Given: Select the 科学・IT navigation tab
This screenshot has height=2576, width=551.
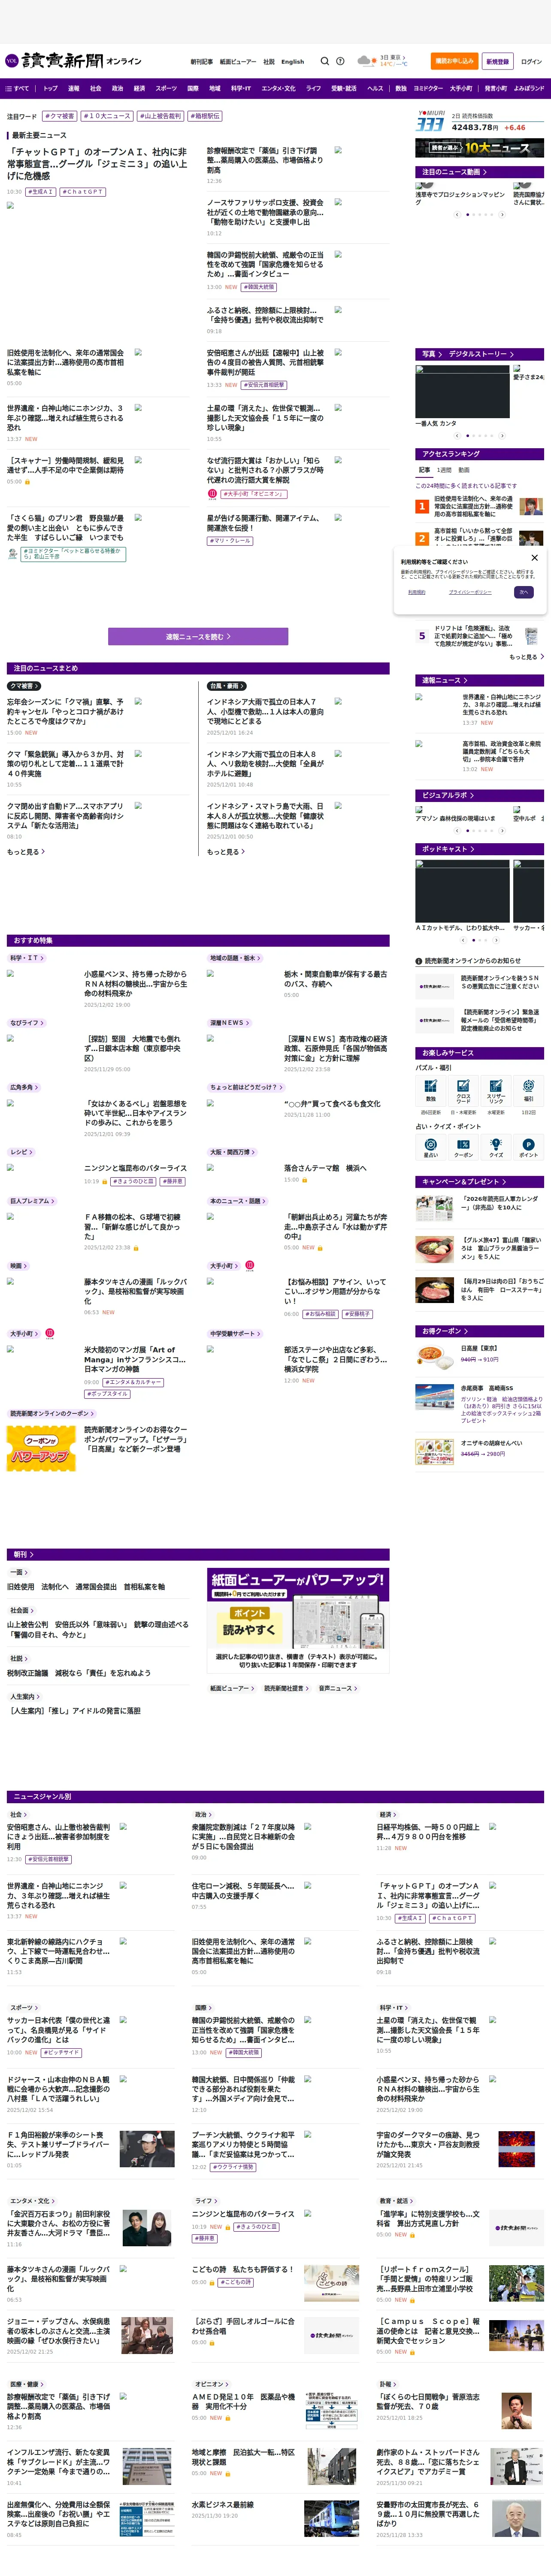Looking at the screenshot, I should (x=241, y=88).
